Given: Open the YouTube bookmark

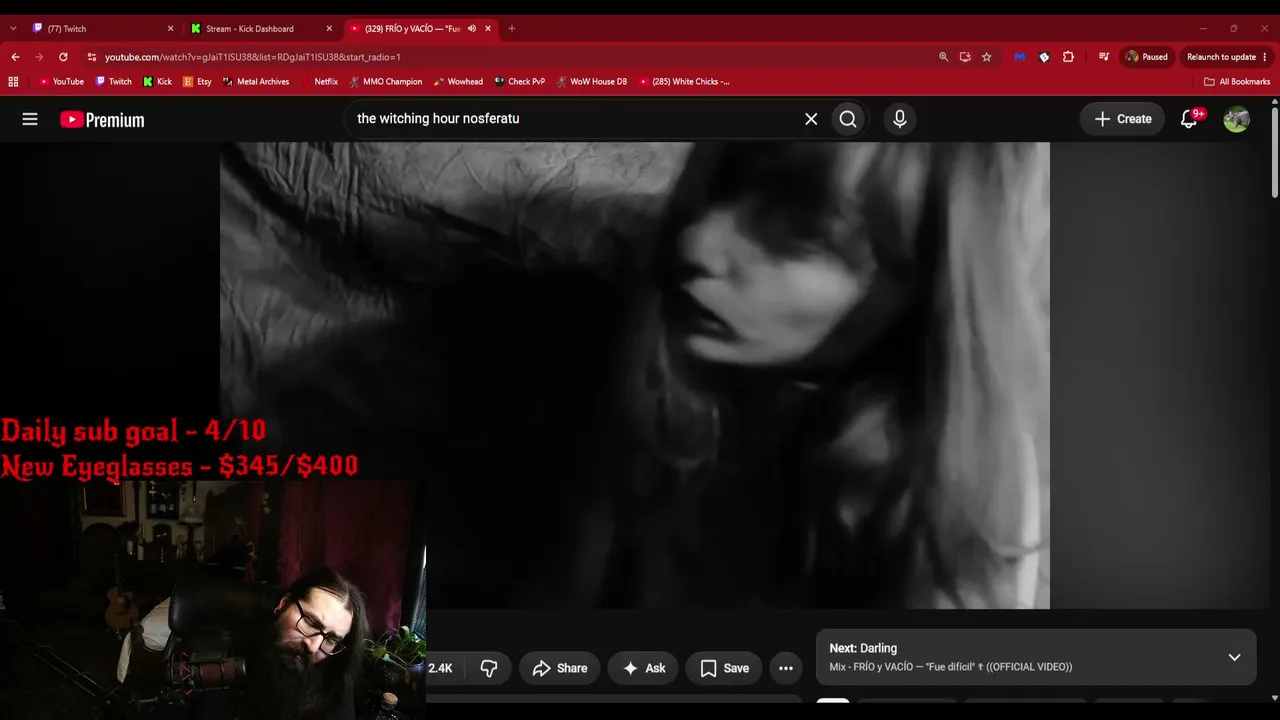Looking at the screenshot, I should 61,82.
